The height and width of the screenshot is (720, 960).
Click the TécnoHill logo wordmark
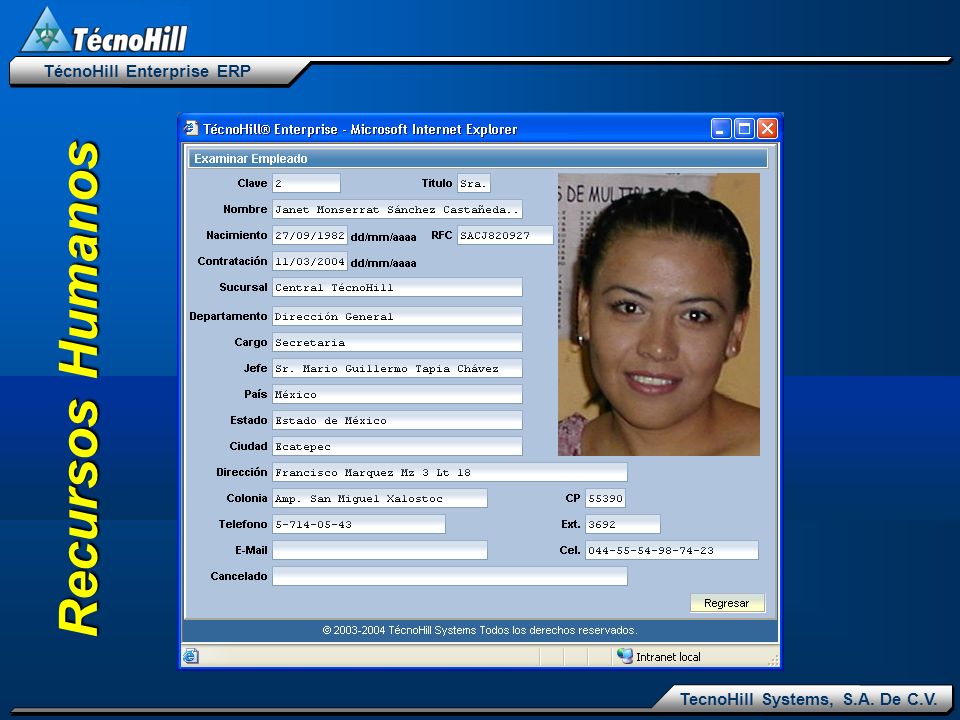click(129, 39)
